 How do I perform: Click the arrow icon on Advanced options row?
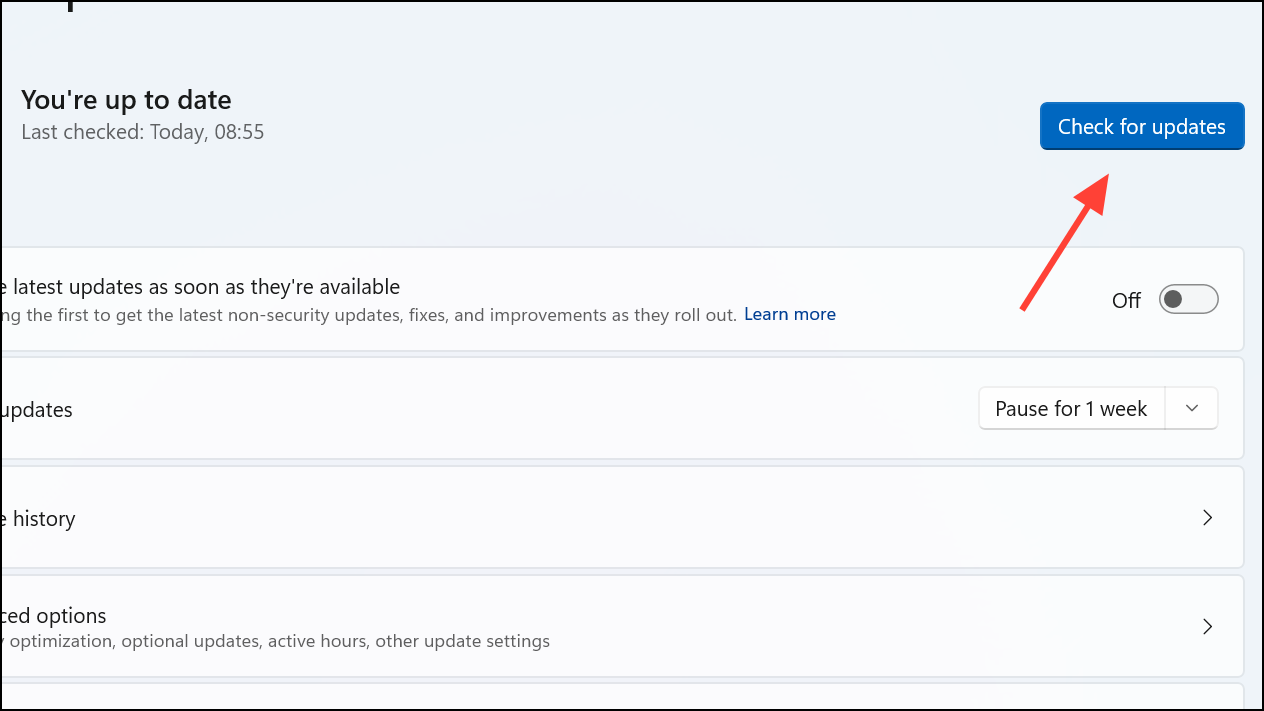1206,626
